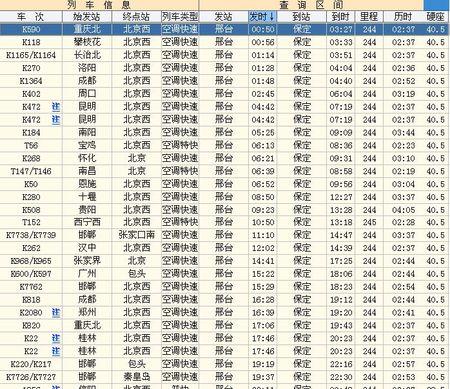Screen dimensions: 450x389
Task: Sort by the 车次 column header
Action: point(31,16)
